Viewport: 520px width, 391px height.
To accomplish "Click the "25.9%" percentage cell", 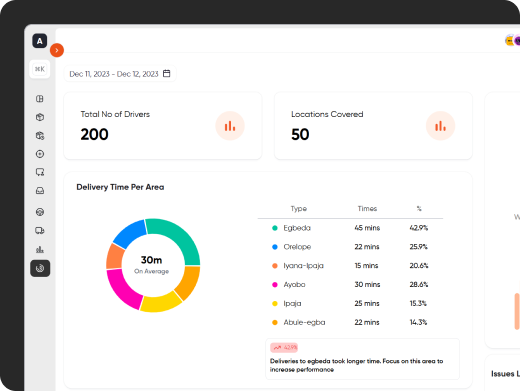I will click(x=419, y=247).
